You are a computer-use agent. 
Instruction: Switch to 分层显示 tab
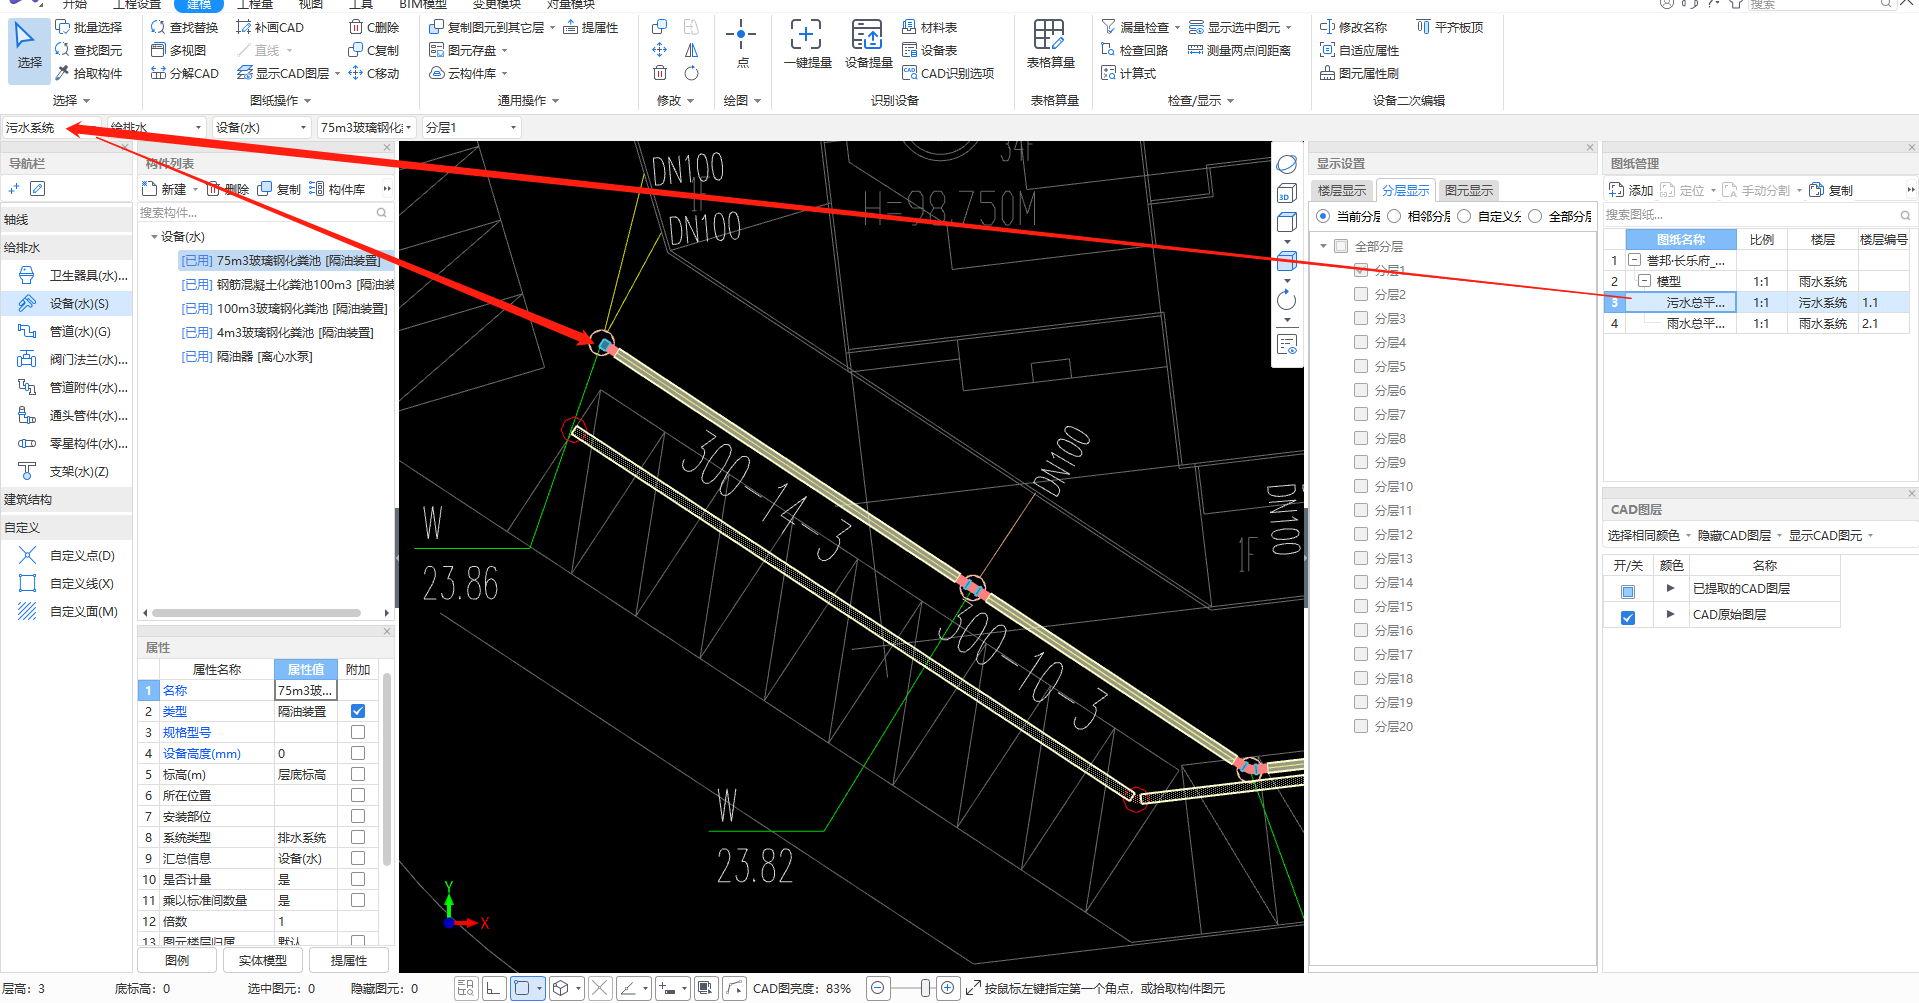(1405, 190)
